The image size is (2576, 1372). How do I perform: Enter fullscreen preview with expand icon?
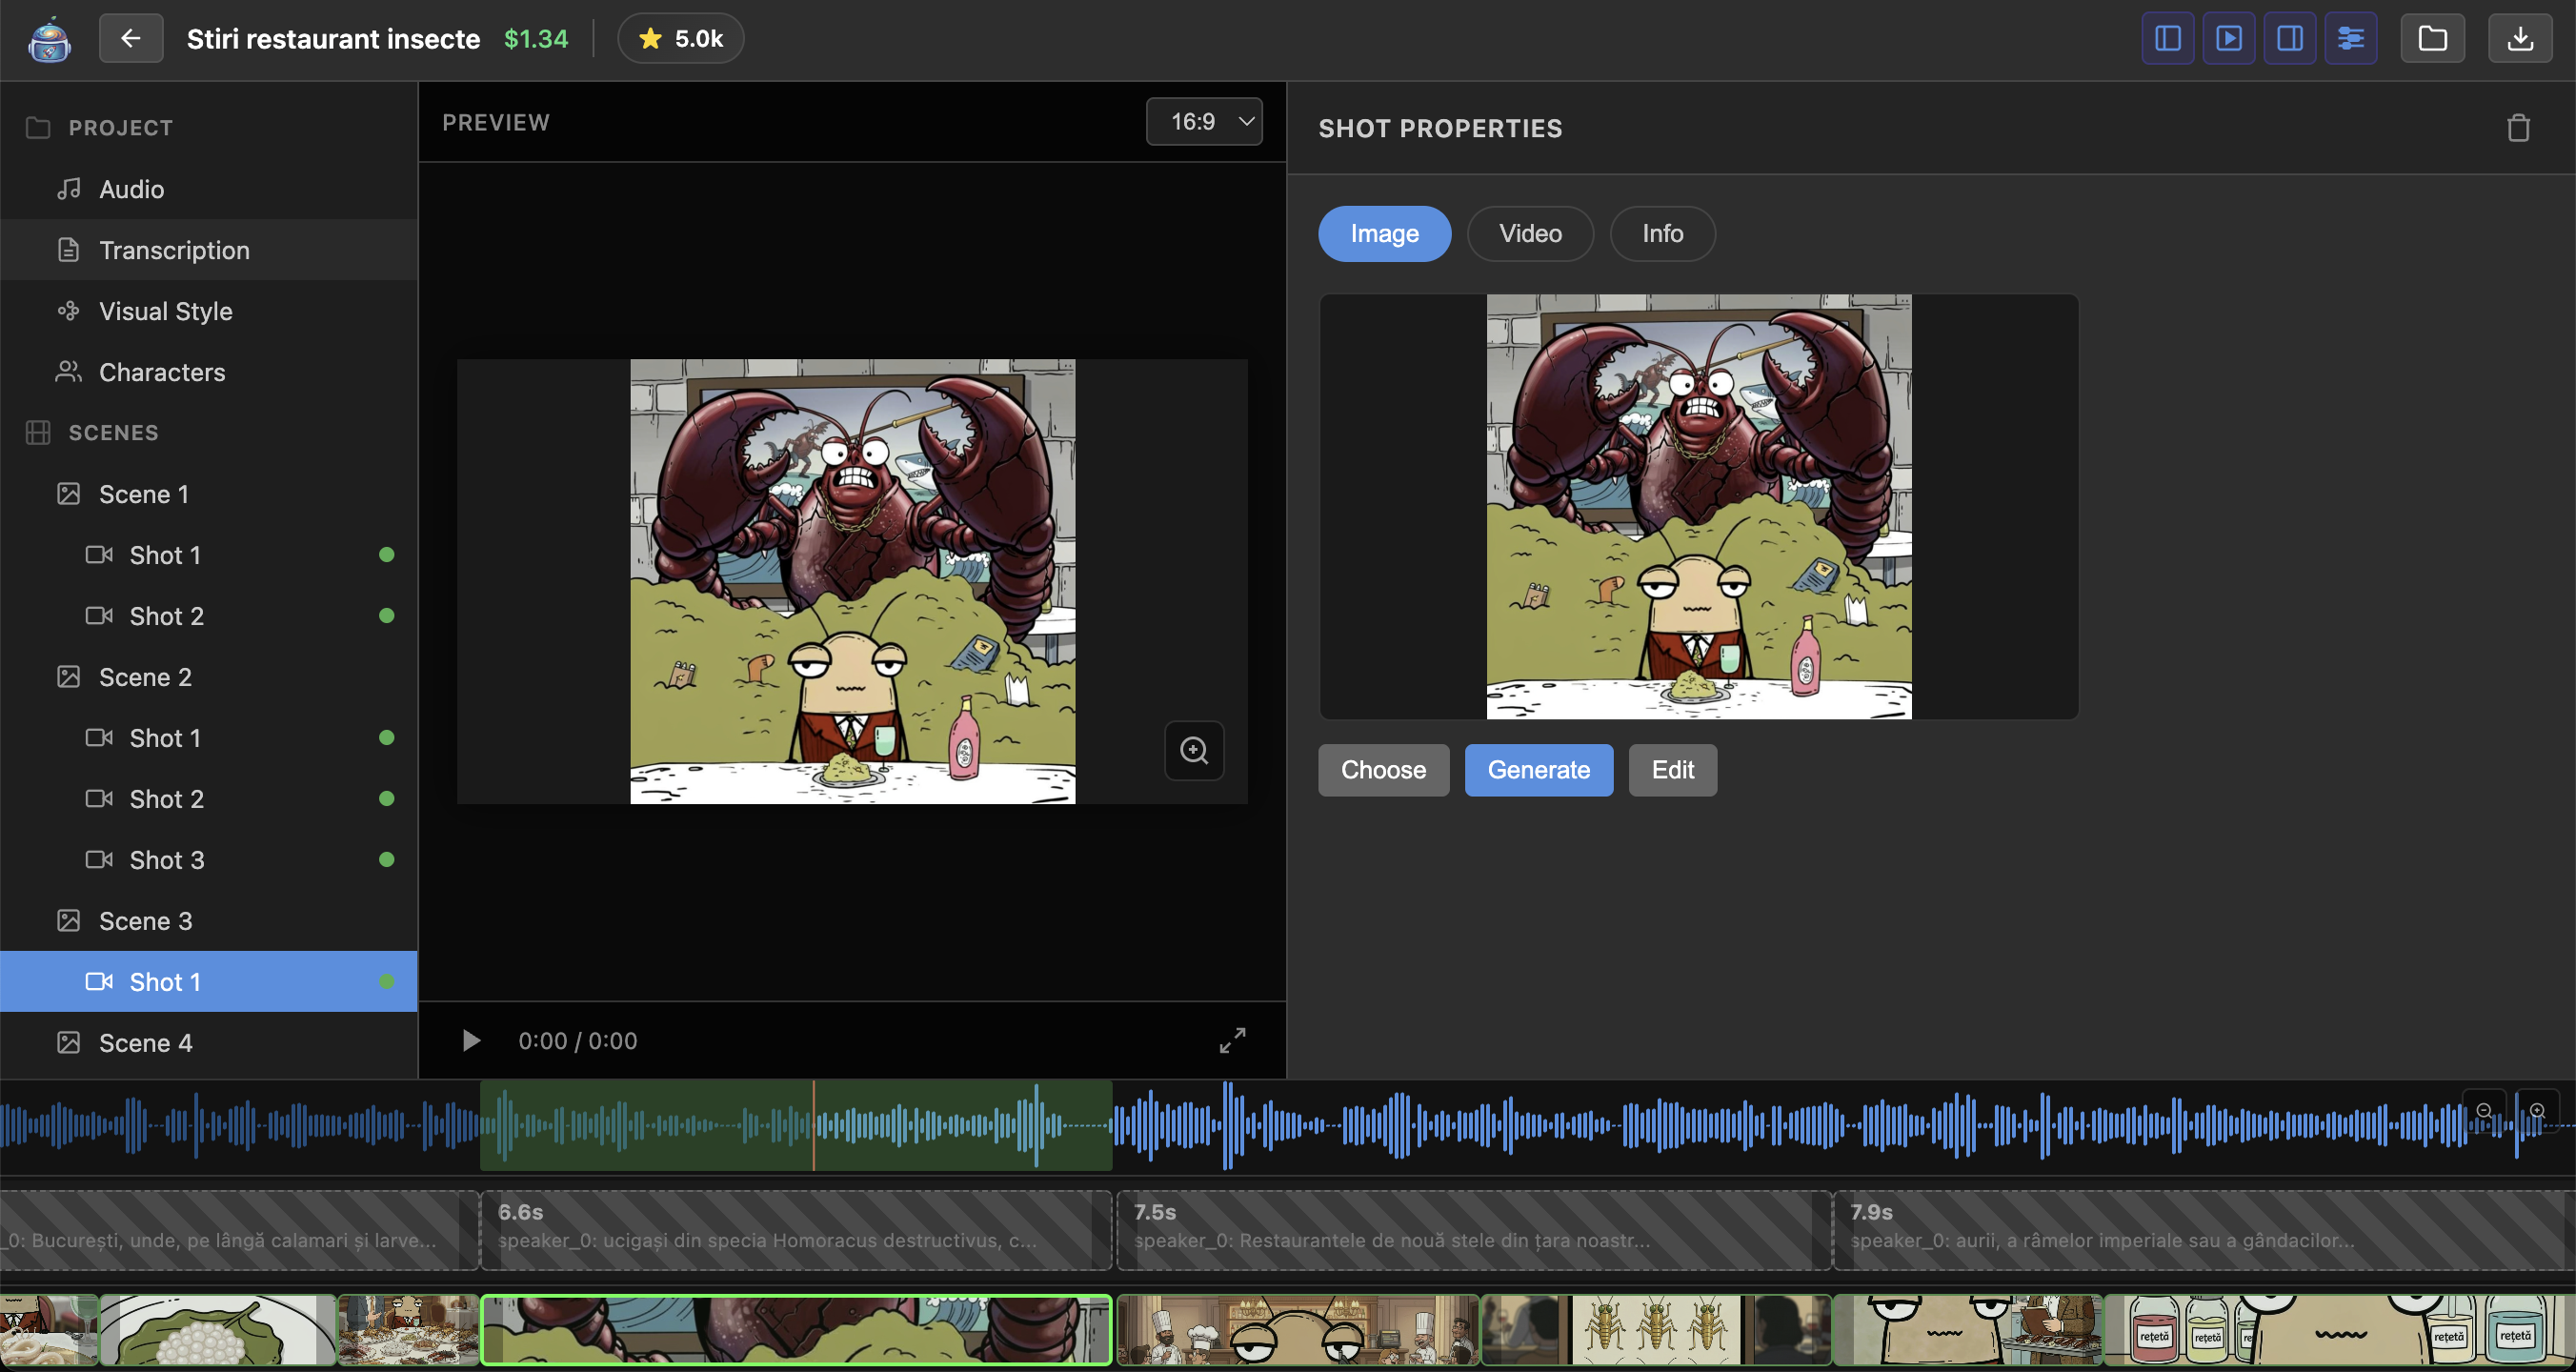click(1232, 1040)
